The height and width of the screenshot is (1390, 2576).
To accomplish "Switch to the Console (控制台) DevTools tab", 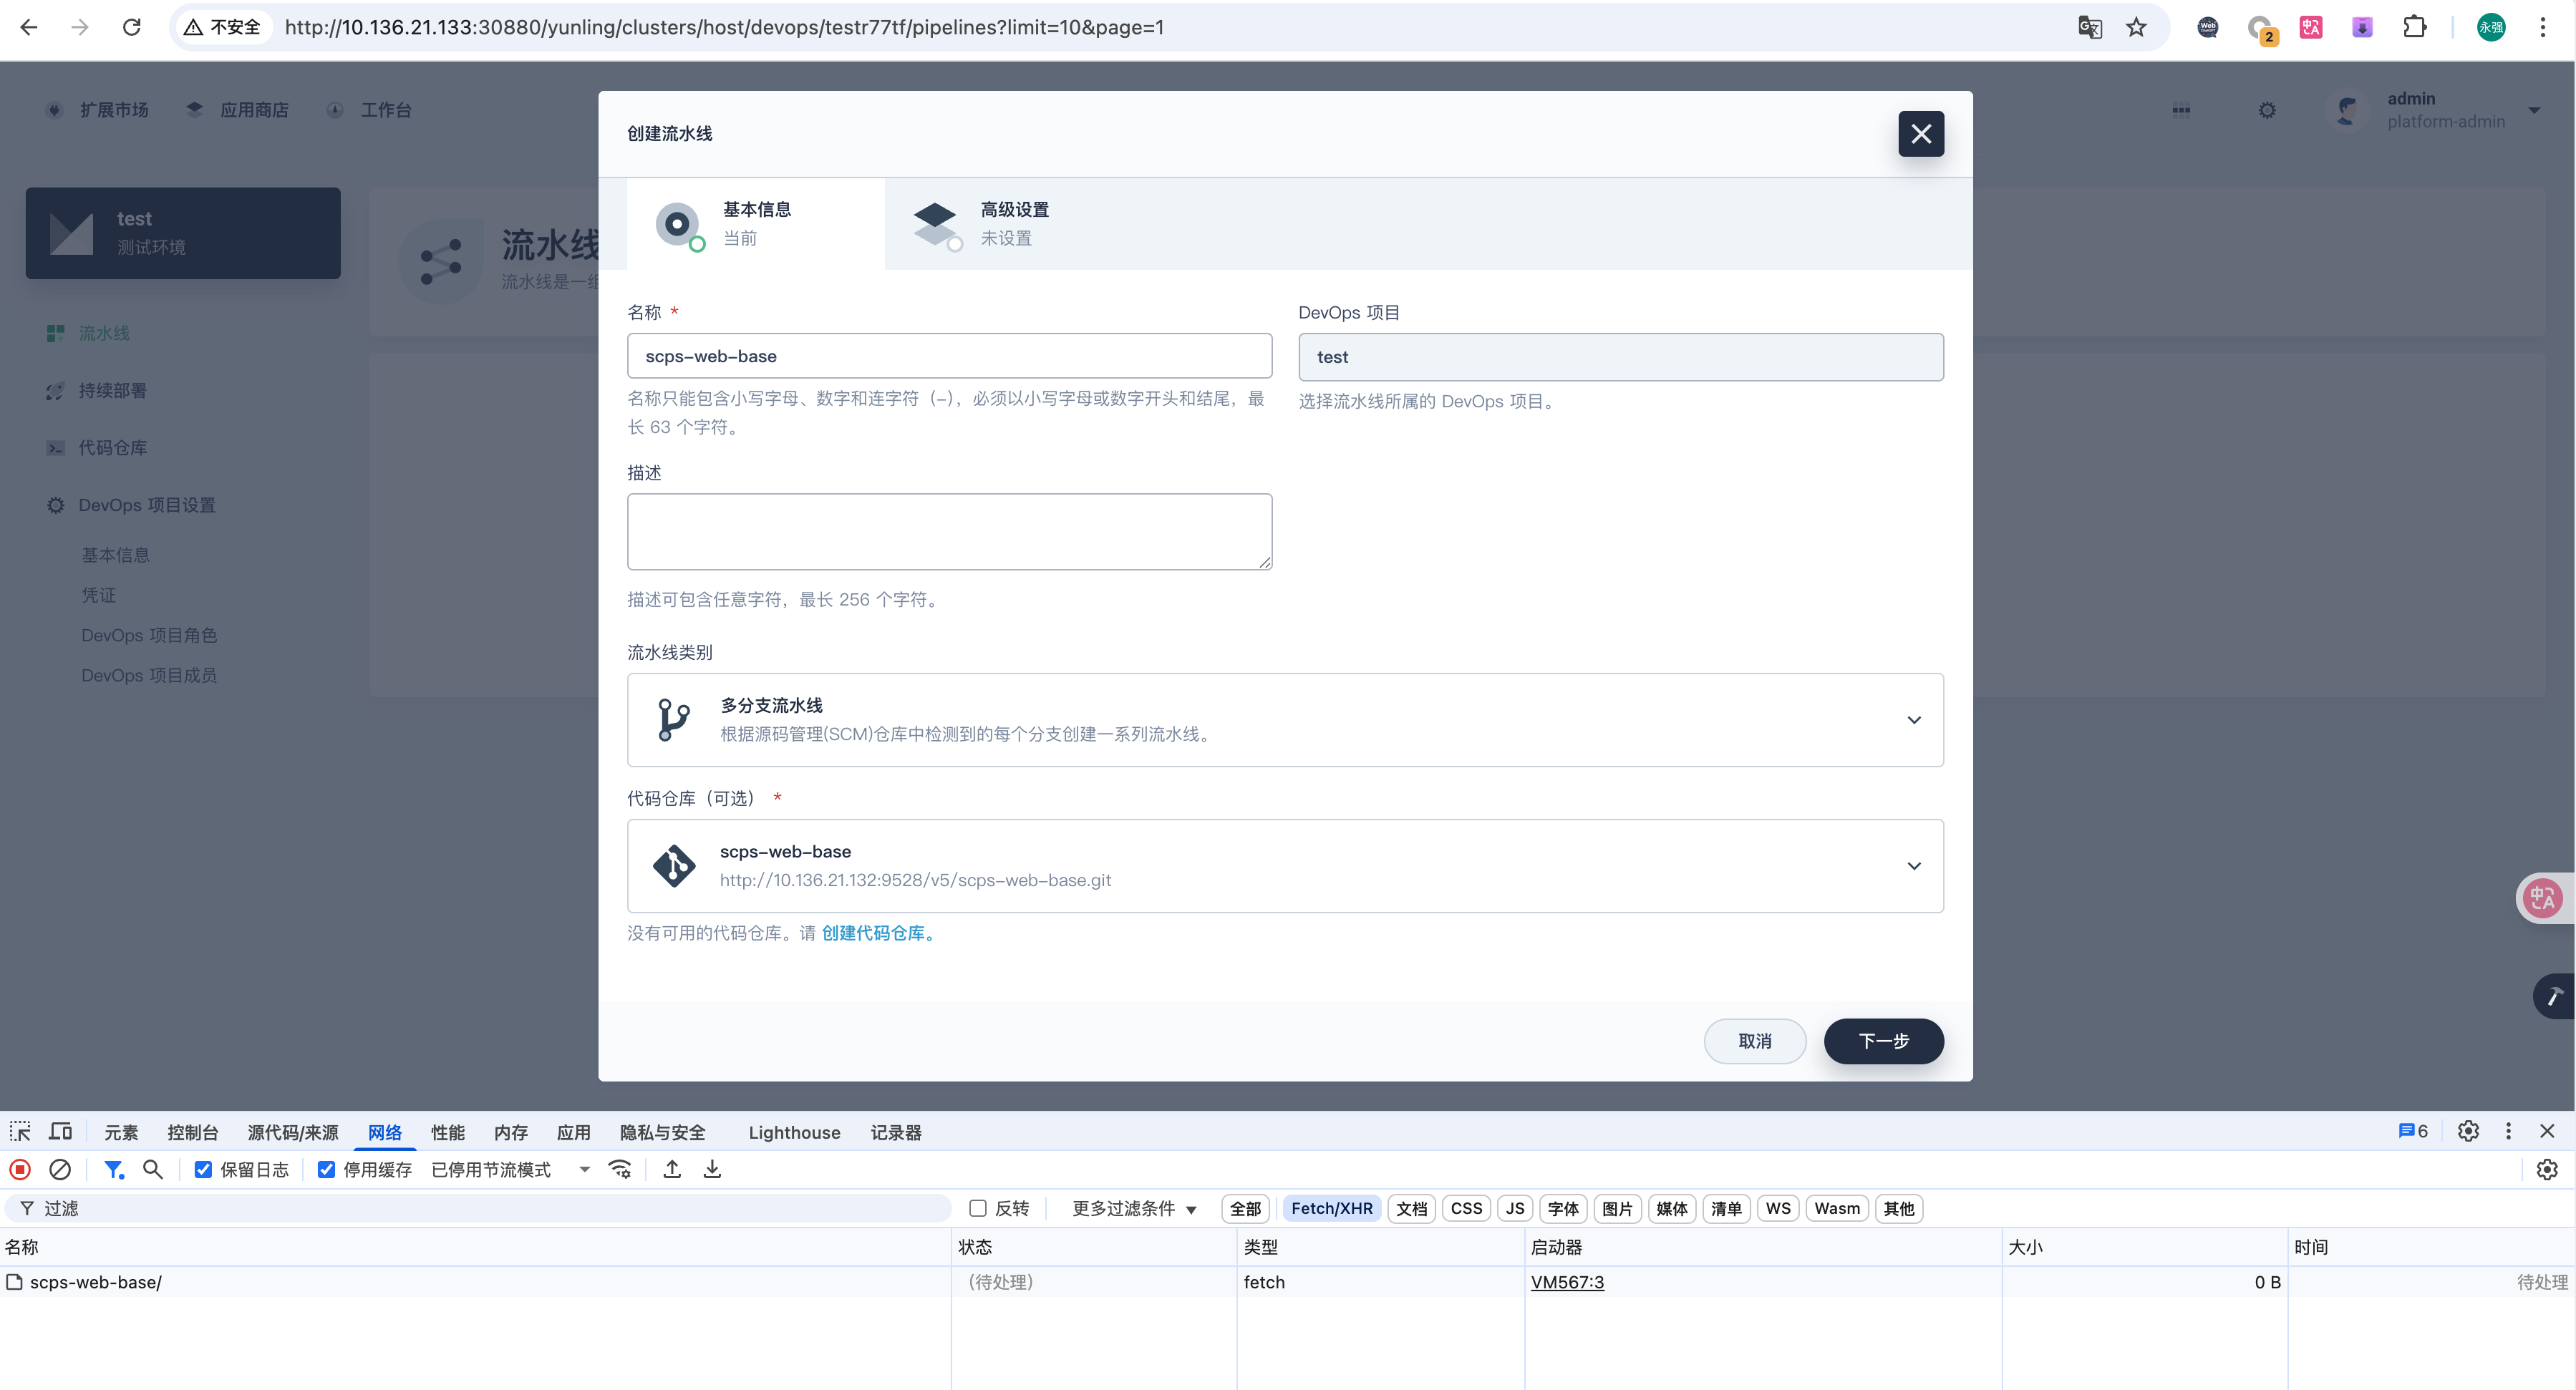I will click(x=192, y=1132).
